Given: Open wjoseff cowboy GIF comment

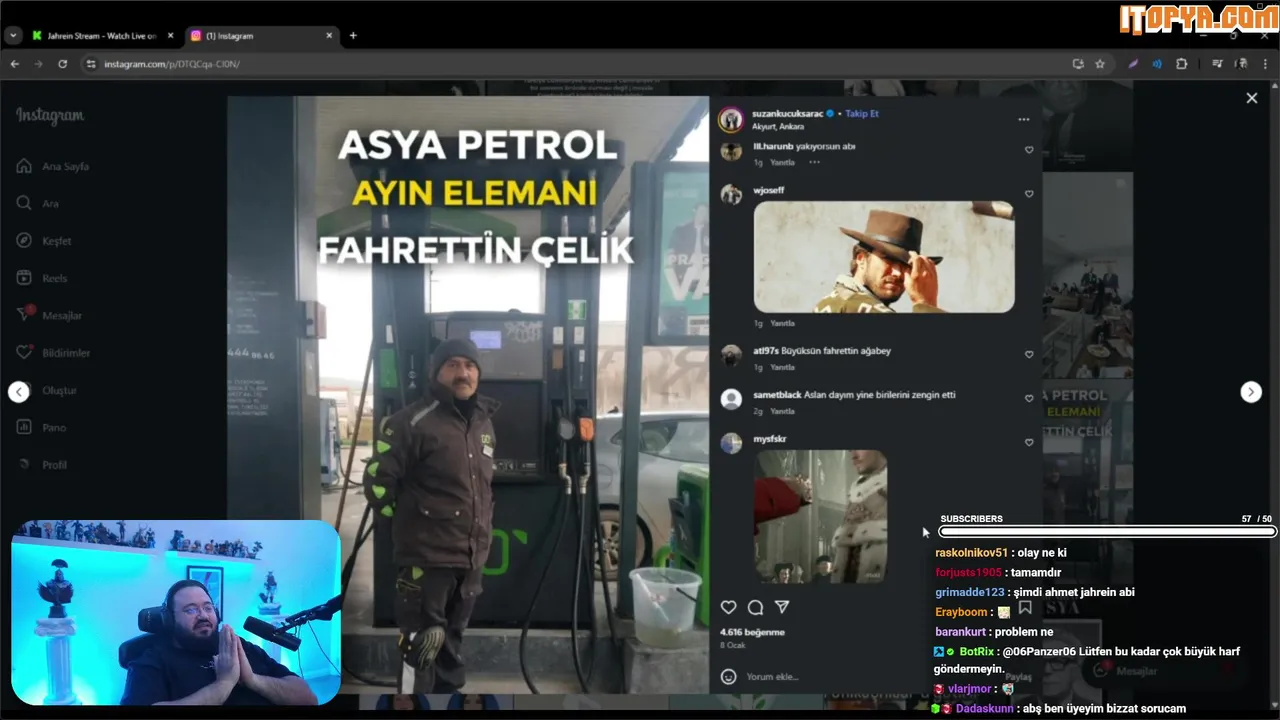Looking at the screenshot, I should [x=884, y=257].
